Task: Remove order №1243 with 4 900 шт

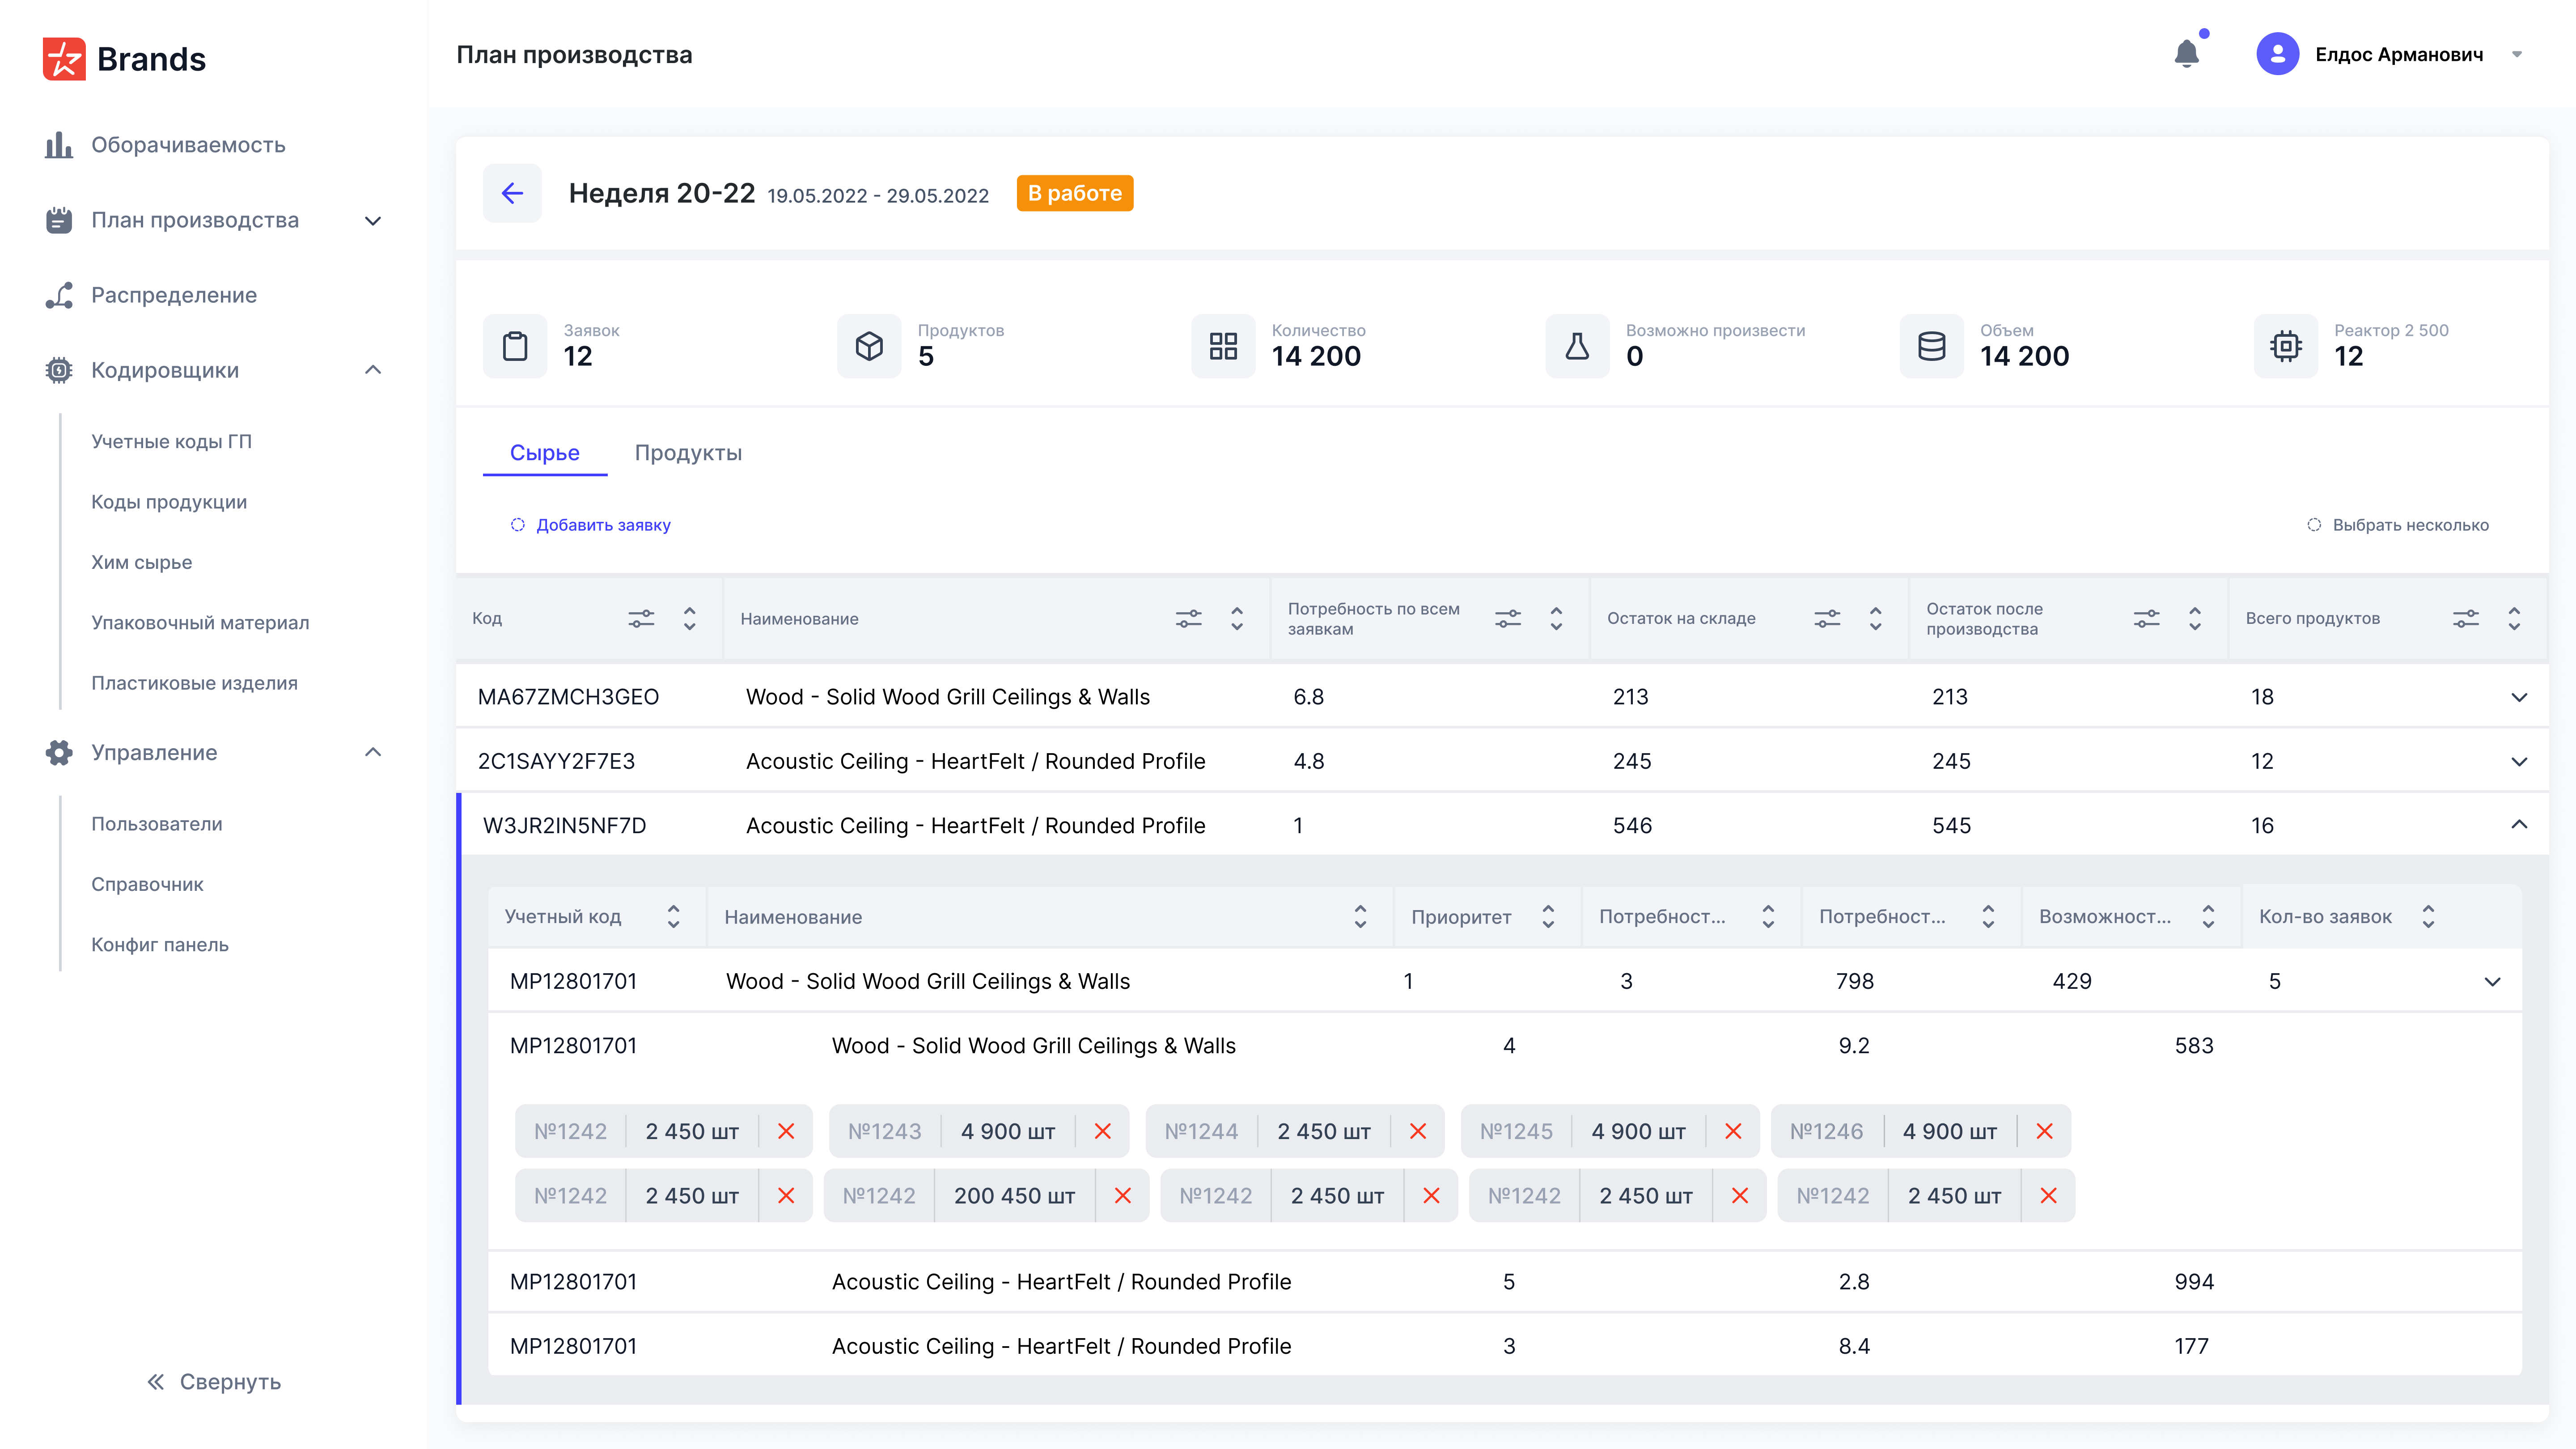Action: click(x=1102, y=1131)
